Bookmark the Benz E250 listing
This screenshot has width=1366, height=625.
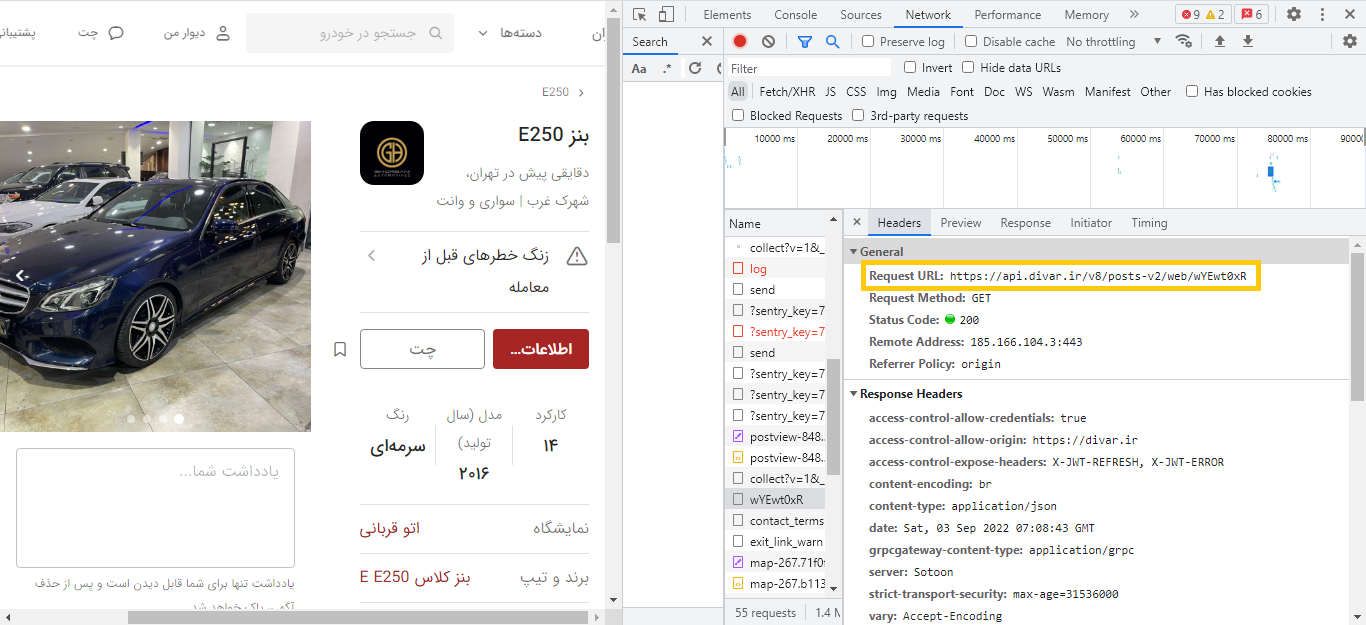pyautogui.click(x=340, y=349)
